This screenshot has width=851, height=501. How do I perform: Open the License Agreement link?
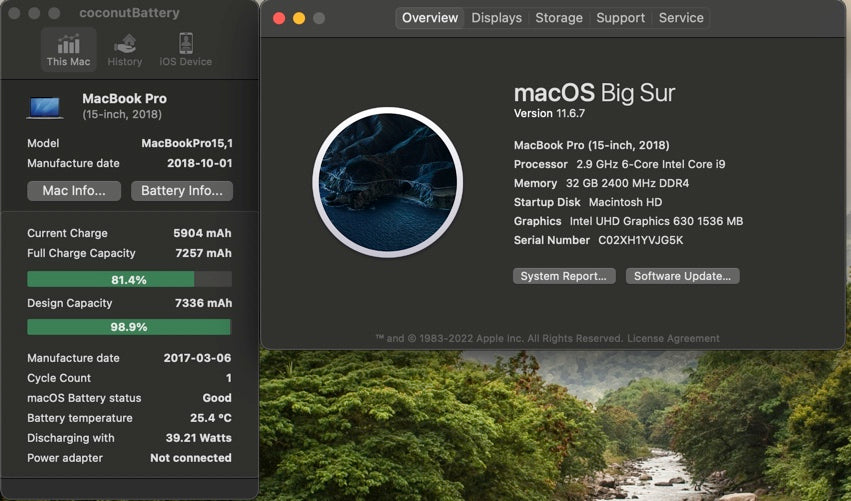coord(673,338)
